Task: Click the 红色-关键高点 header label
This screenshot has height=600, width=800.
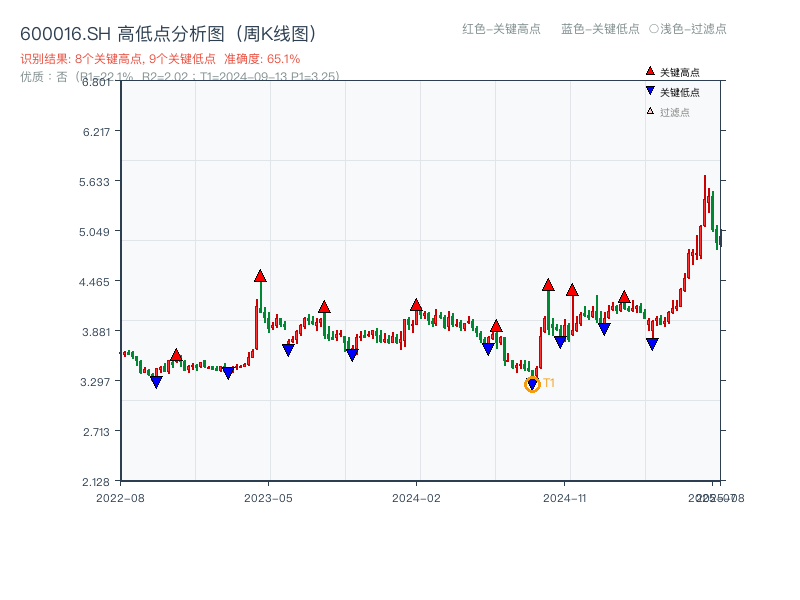Action: point(501,29)
